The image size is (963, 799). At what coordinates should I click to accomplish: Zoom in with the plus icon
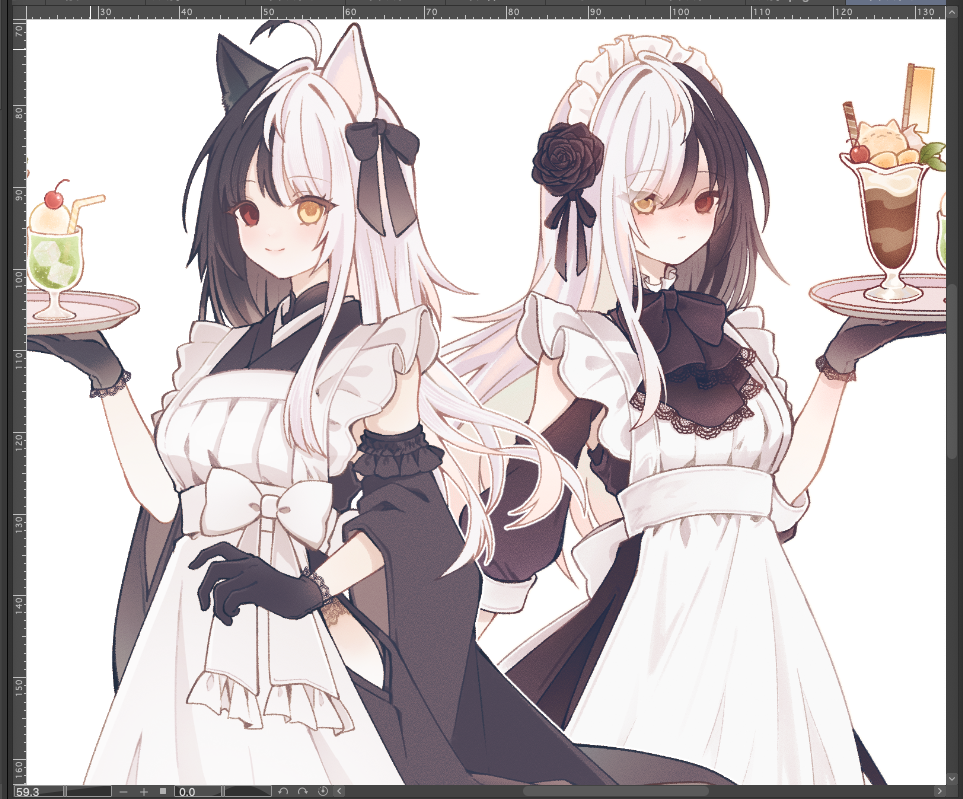click(x=143, y=791)
